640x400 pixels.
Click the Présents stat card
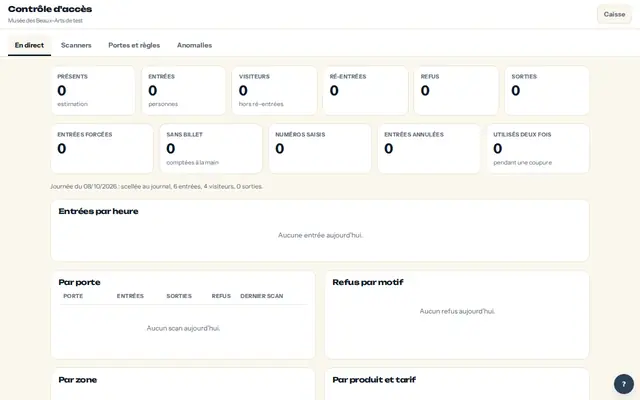[x=93, y=90]
